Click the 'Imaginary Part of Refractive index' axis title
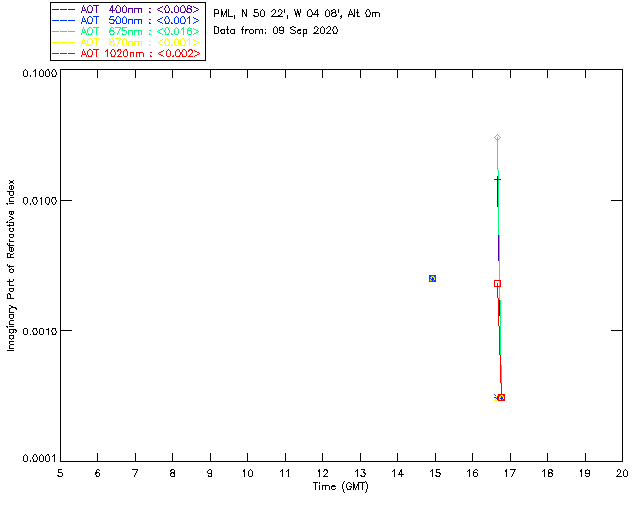The height and width of the screenshot is (512, 640). coord(11,265)
